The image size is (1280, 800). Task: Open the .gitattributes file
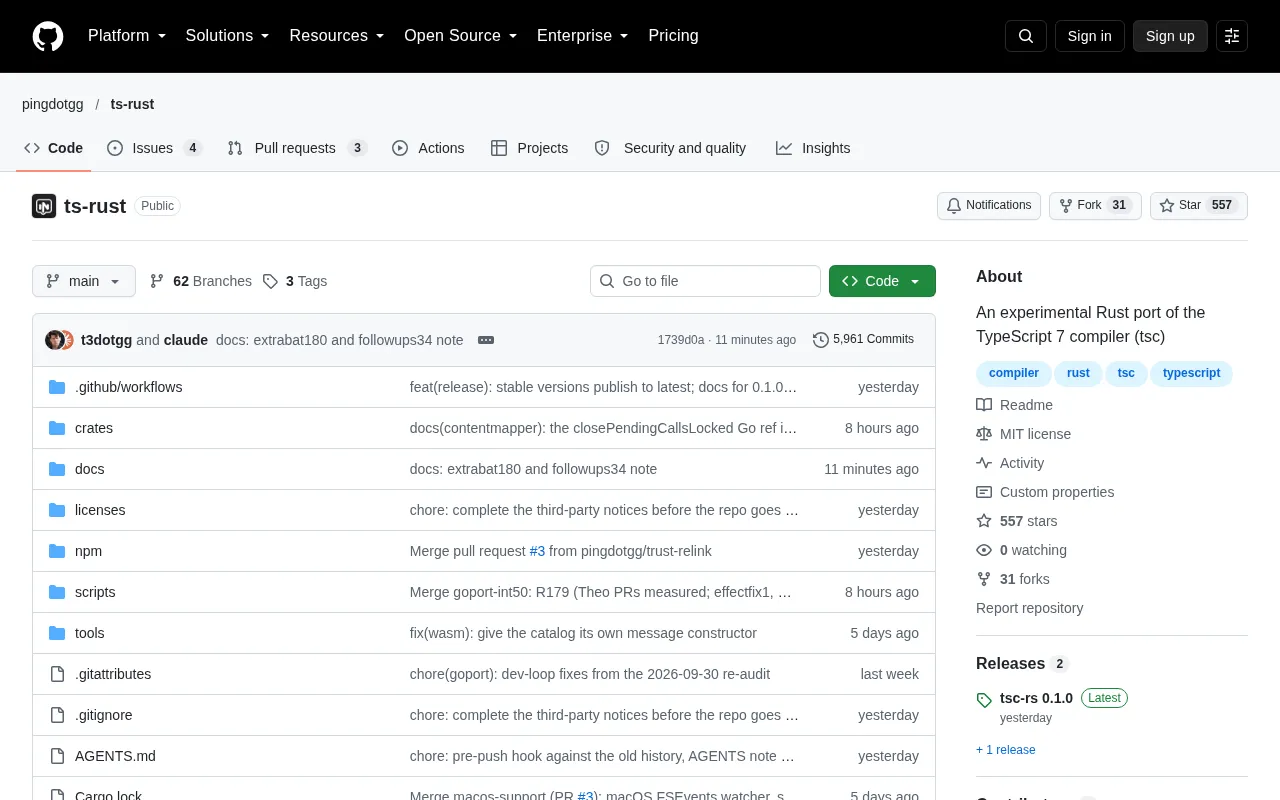tap(113, 674)
